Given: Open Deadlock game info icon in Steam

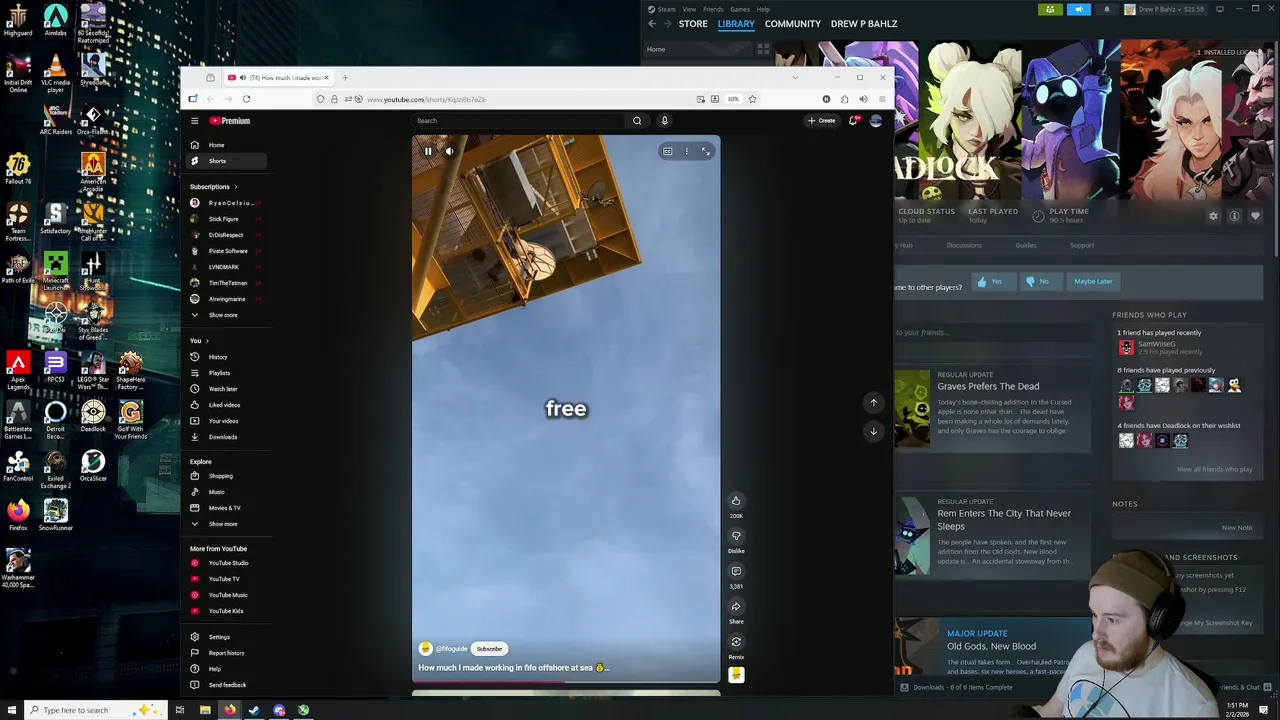Looking at the screenshot, I should pyautogui.click(x=1234, y=216).
